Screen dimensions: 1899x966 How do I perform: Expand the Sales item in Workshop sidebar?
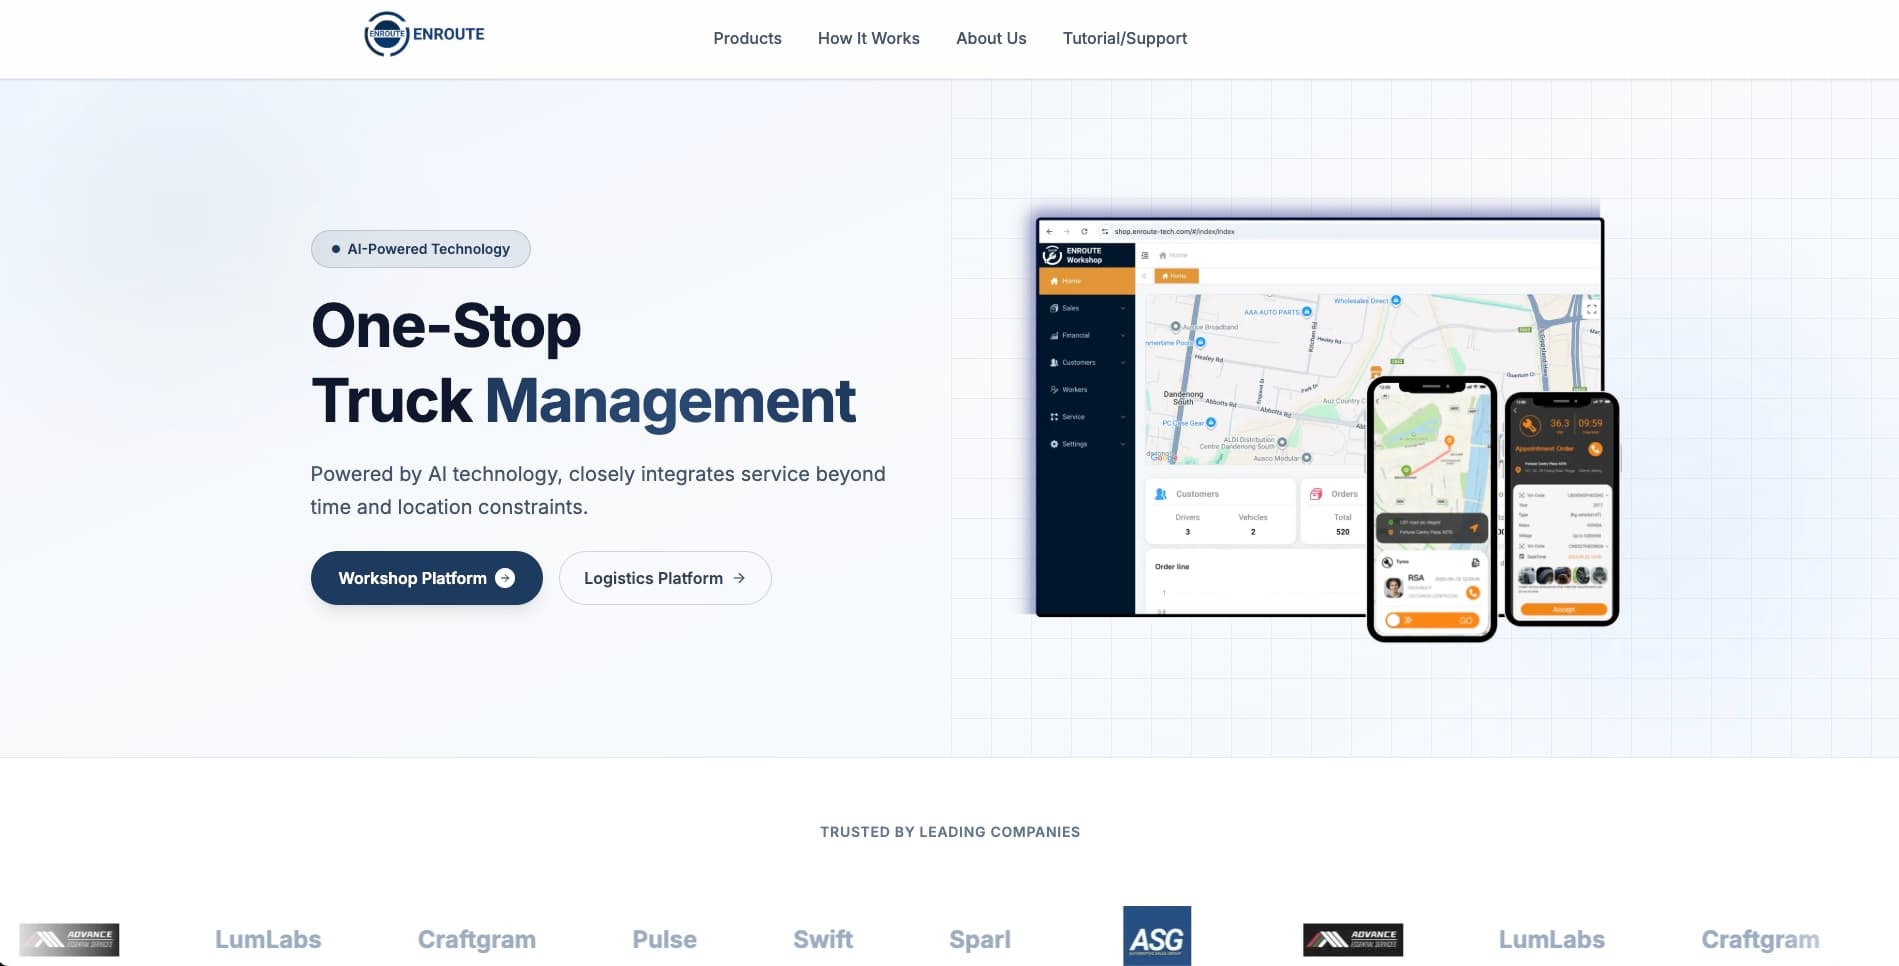click(x=1086, y=308)
